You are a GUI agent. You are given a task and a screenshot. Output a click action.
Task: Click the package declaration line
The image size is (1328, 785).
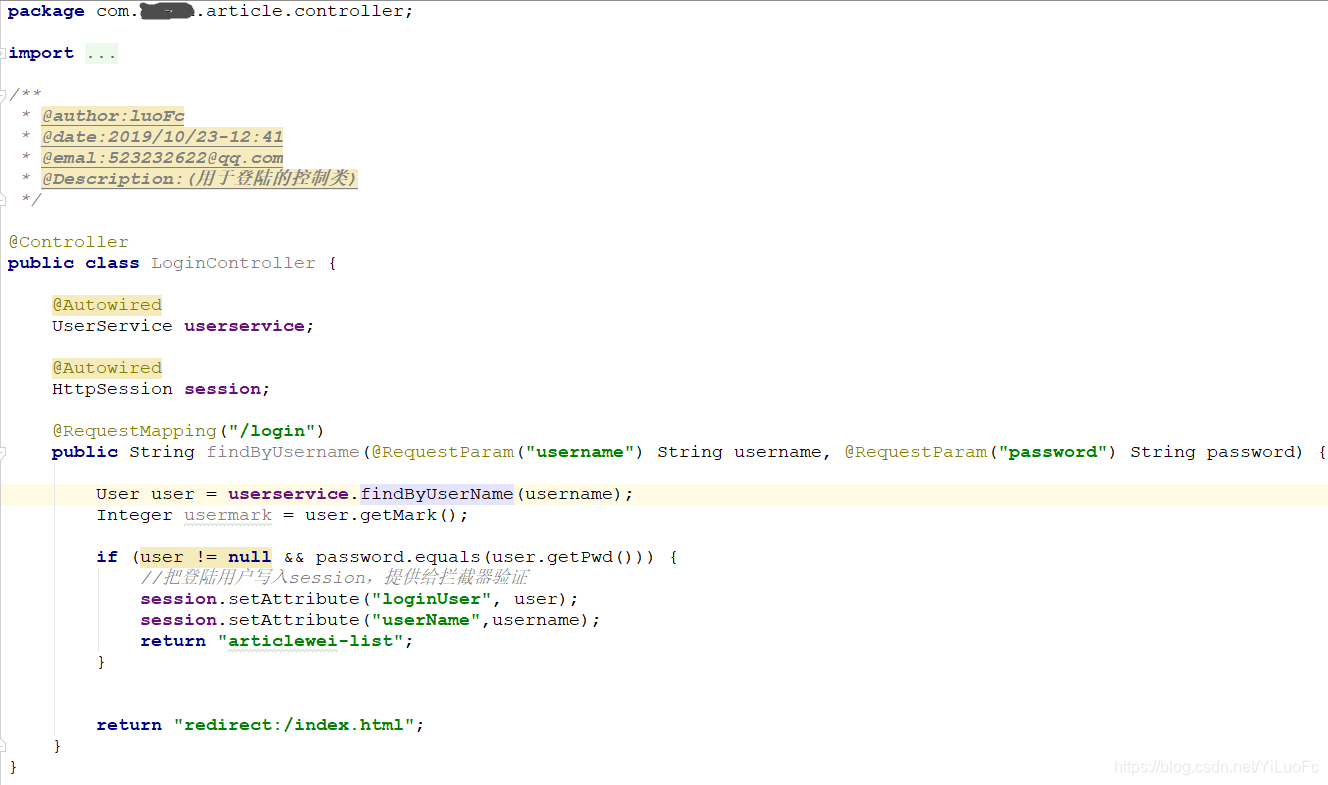(210, 11)
